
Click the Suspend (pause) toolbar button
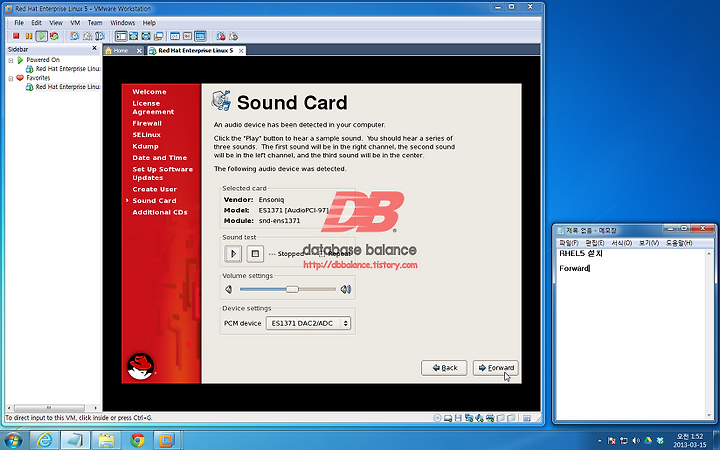(x=28, y=36)
